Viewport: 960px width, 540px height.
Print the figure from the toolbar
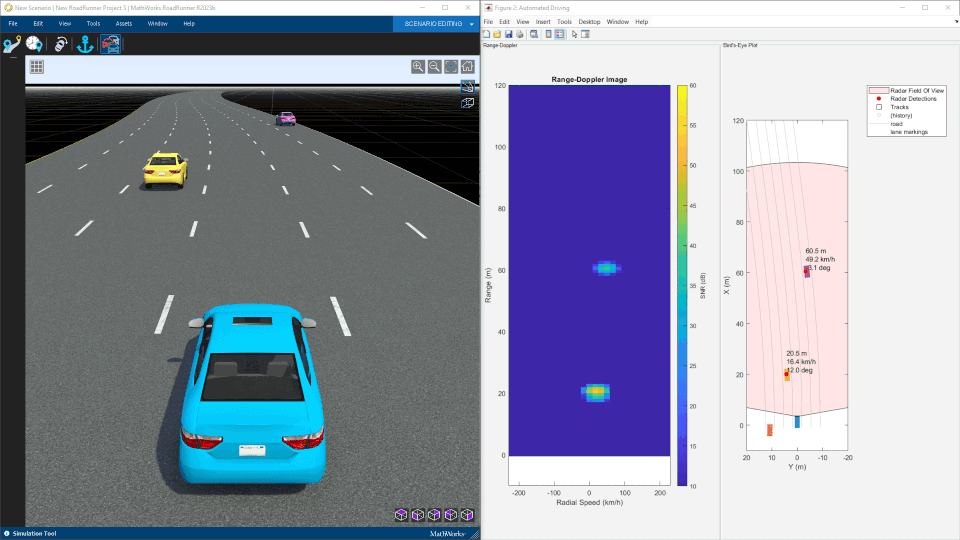click(x=520, y=34)
